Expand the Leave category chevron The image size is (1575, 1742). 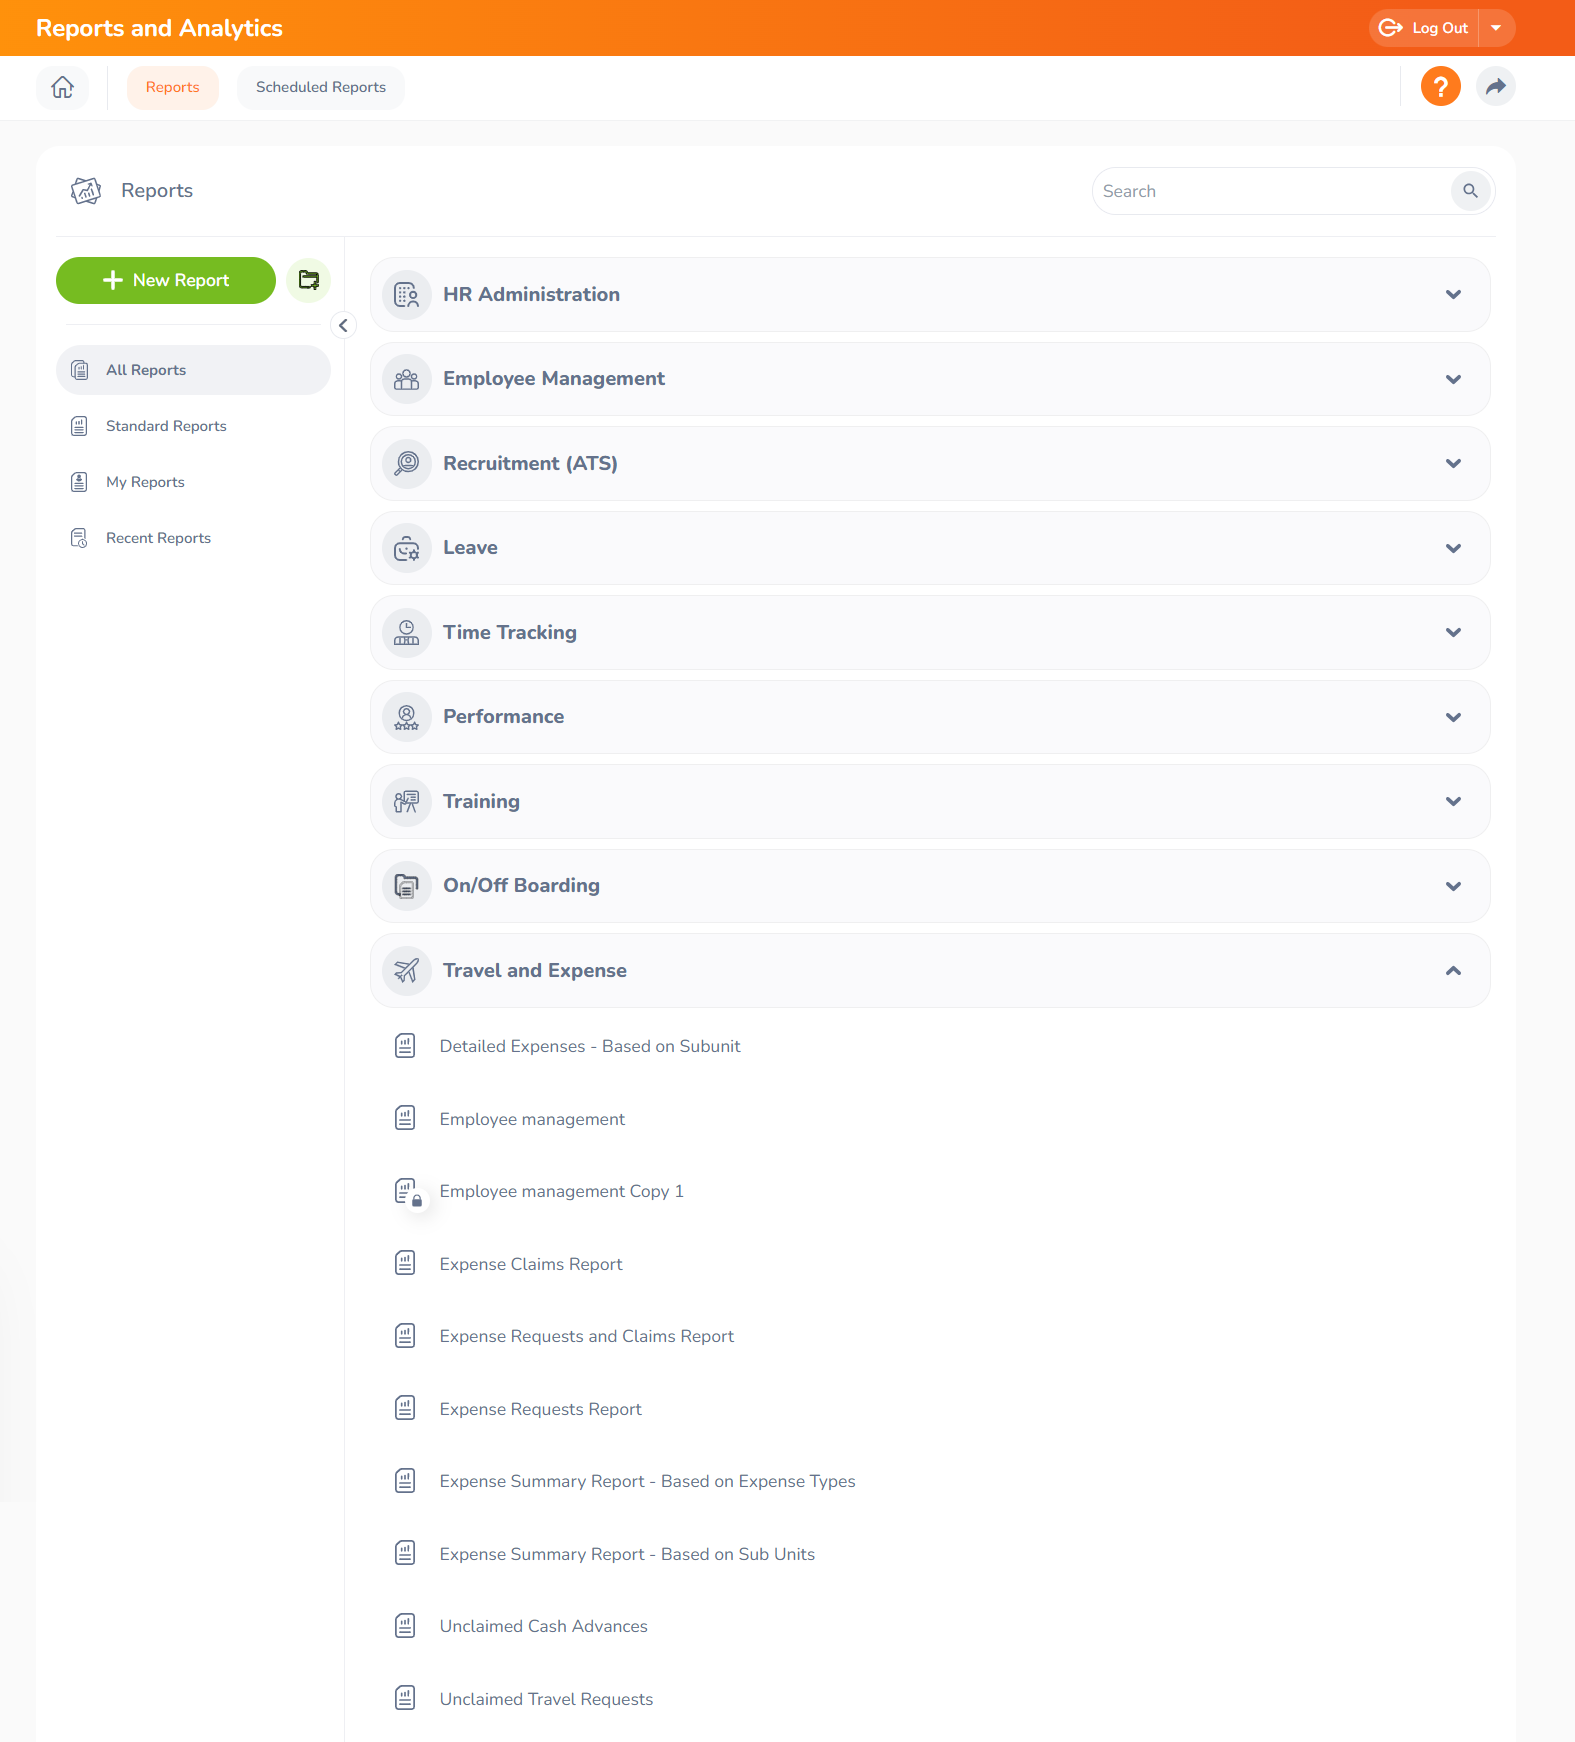click(1453, 548)
